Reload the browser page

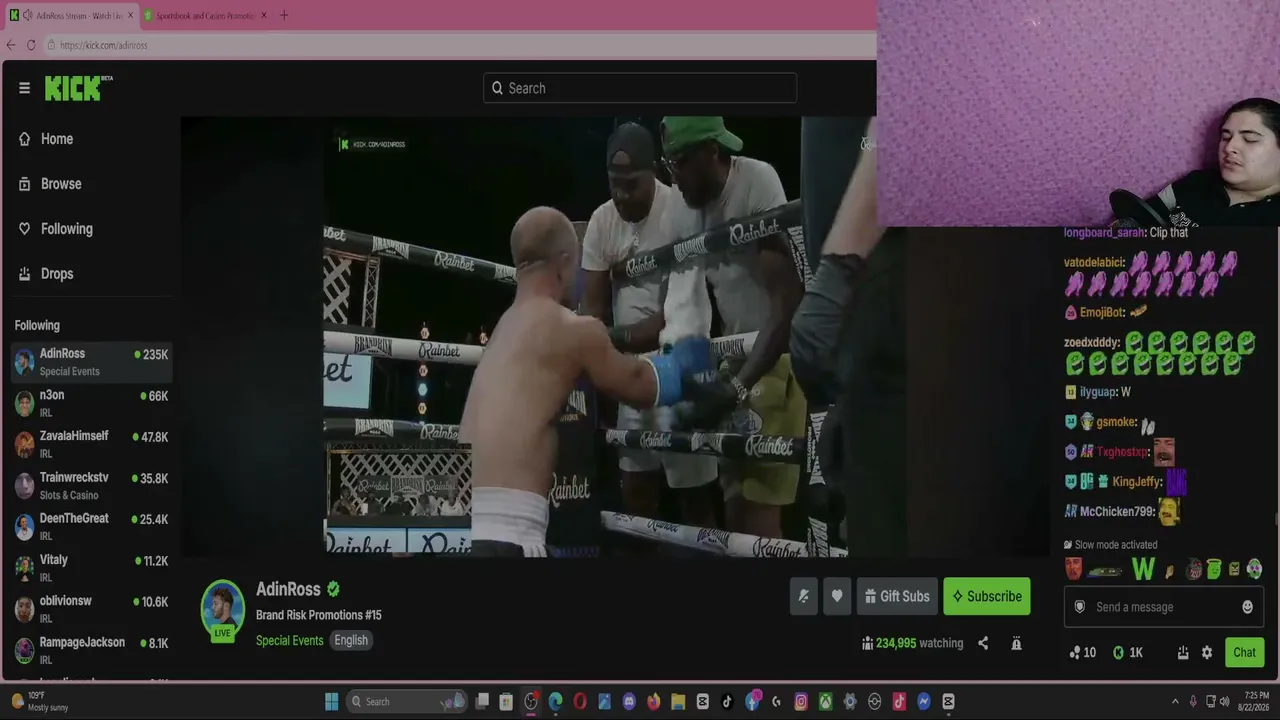[x=31, y=45]
